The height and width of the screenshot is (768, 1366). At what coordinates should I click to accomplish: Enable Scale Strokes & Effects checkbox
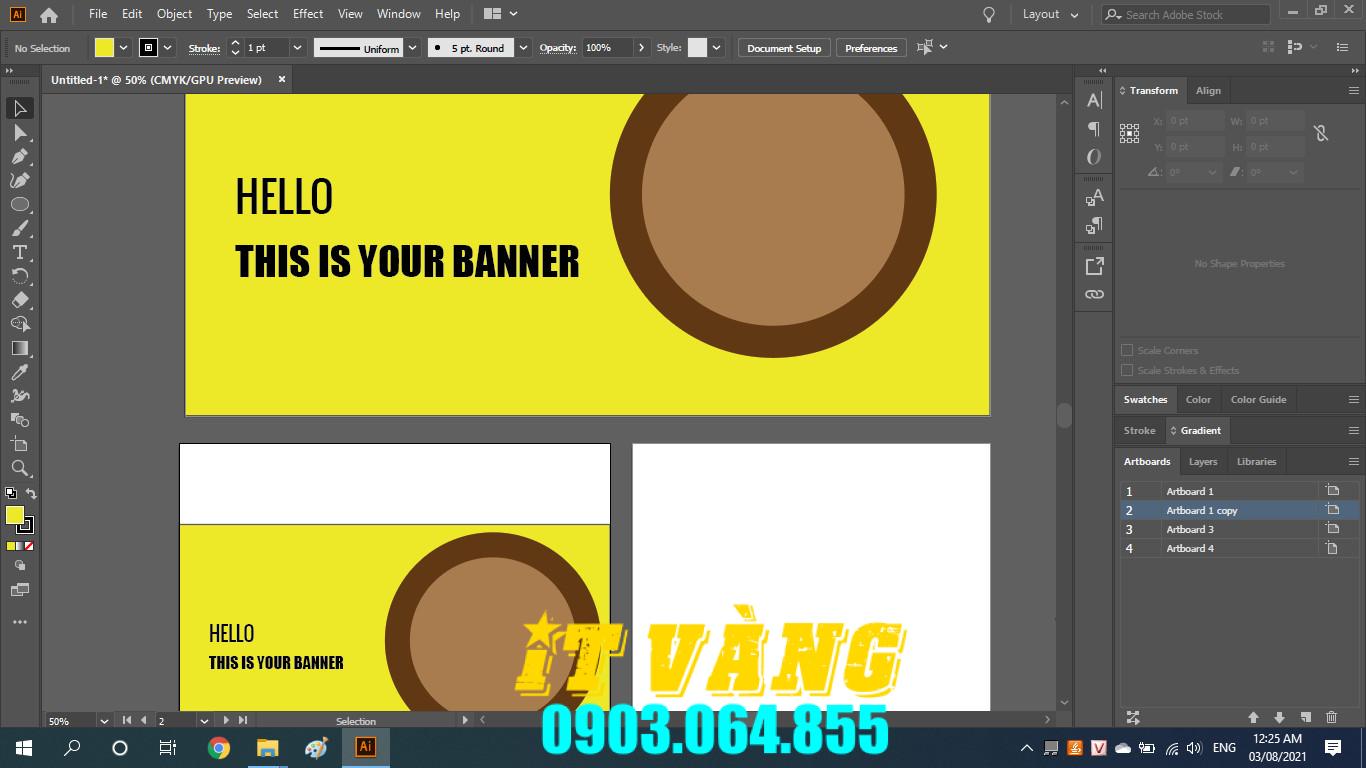1127,370
